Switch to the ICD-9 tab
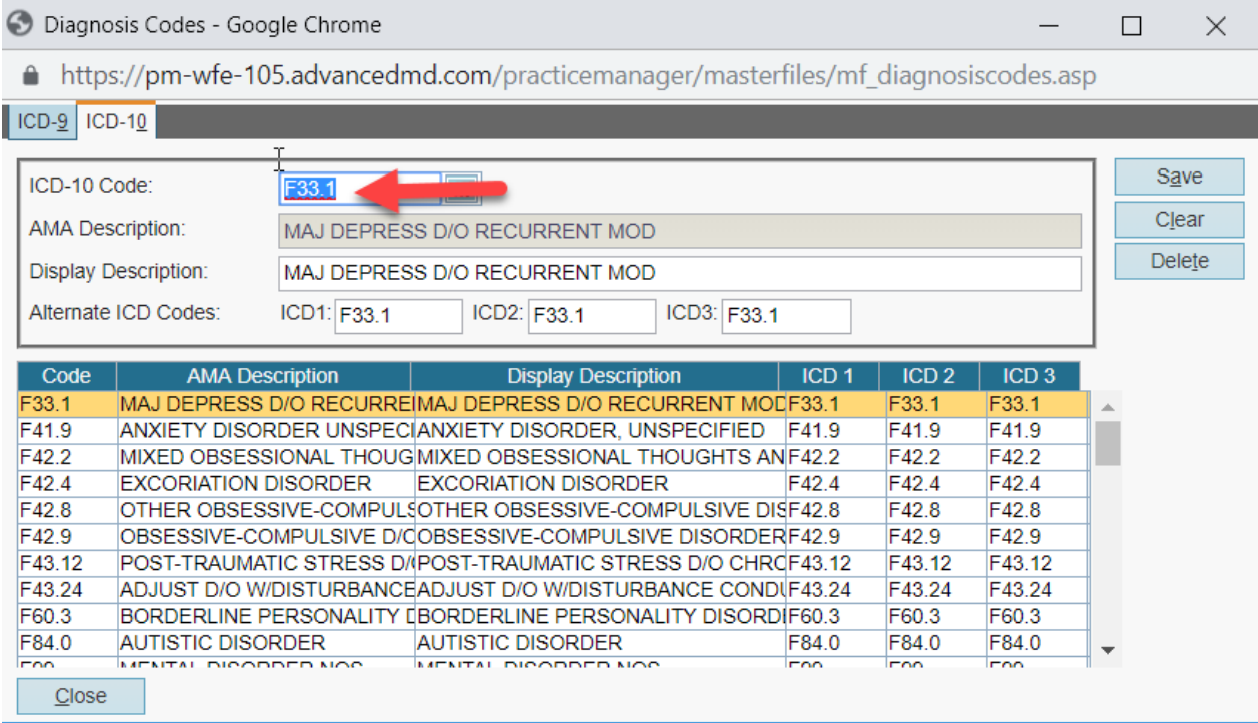This screenshot has width=1258, height=723. [x=42, y=122]
